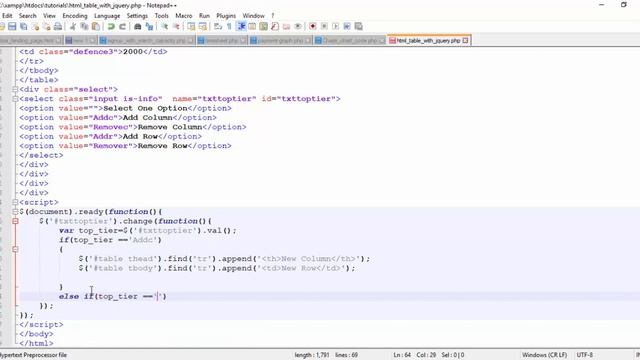Toggle Word Wrap in toolbar
Screen dimensions: 640x360
(x=218, y=27)
